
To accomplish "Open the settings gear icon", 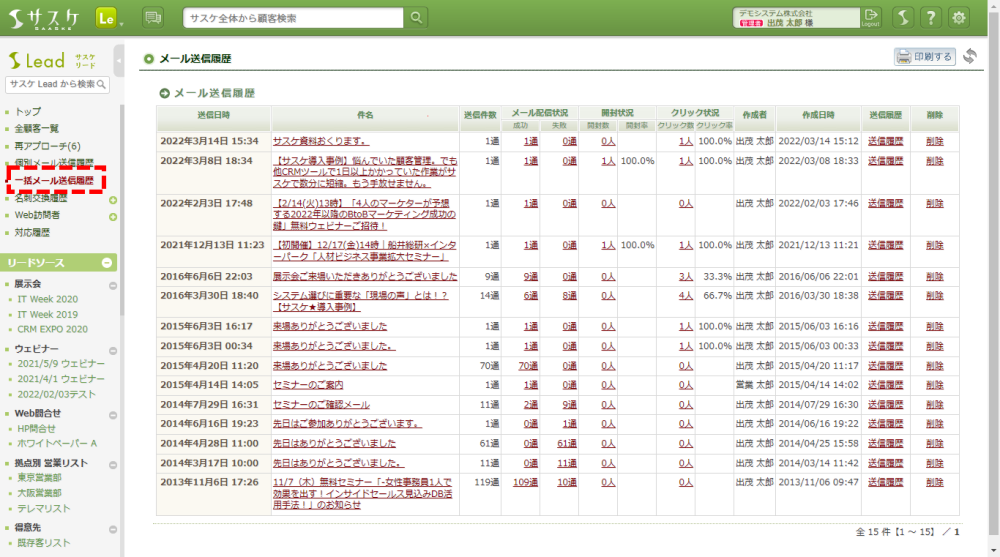I will pyautogui.click(x=959, y=18).
